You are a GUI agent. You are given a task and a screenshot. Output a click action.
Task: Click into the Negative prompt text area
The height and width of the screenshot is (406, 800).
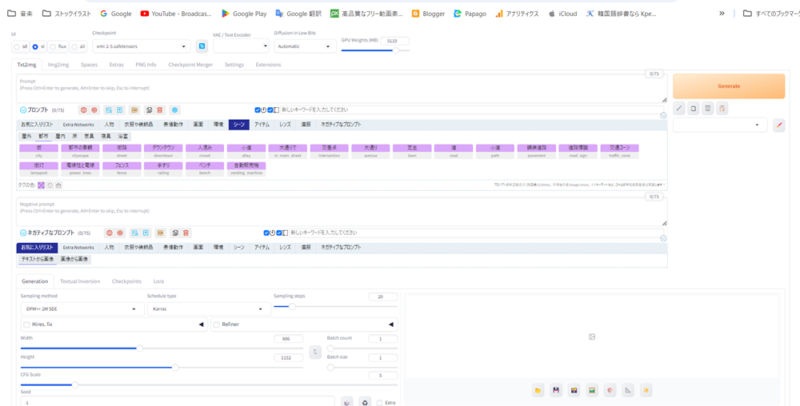point(341,212)
